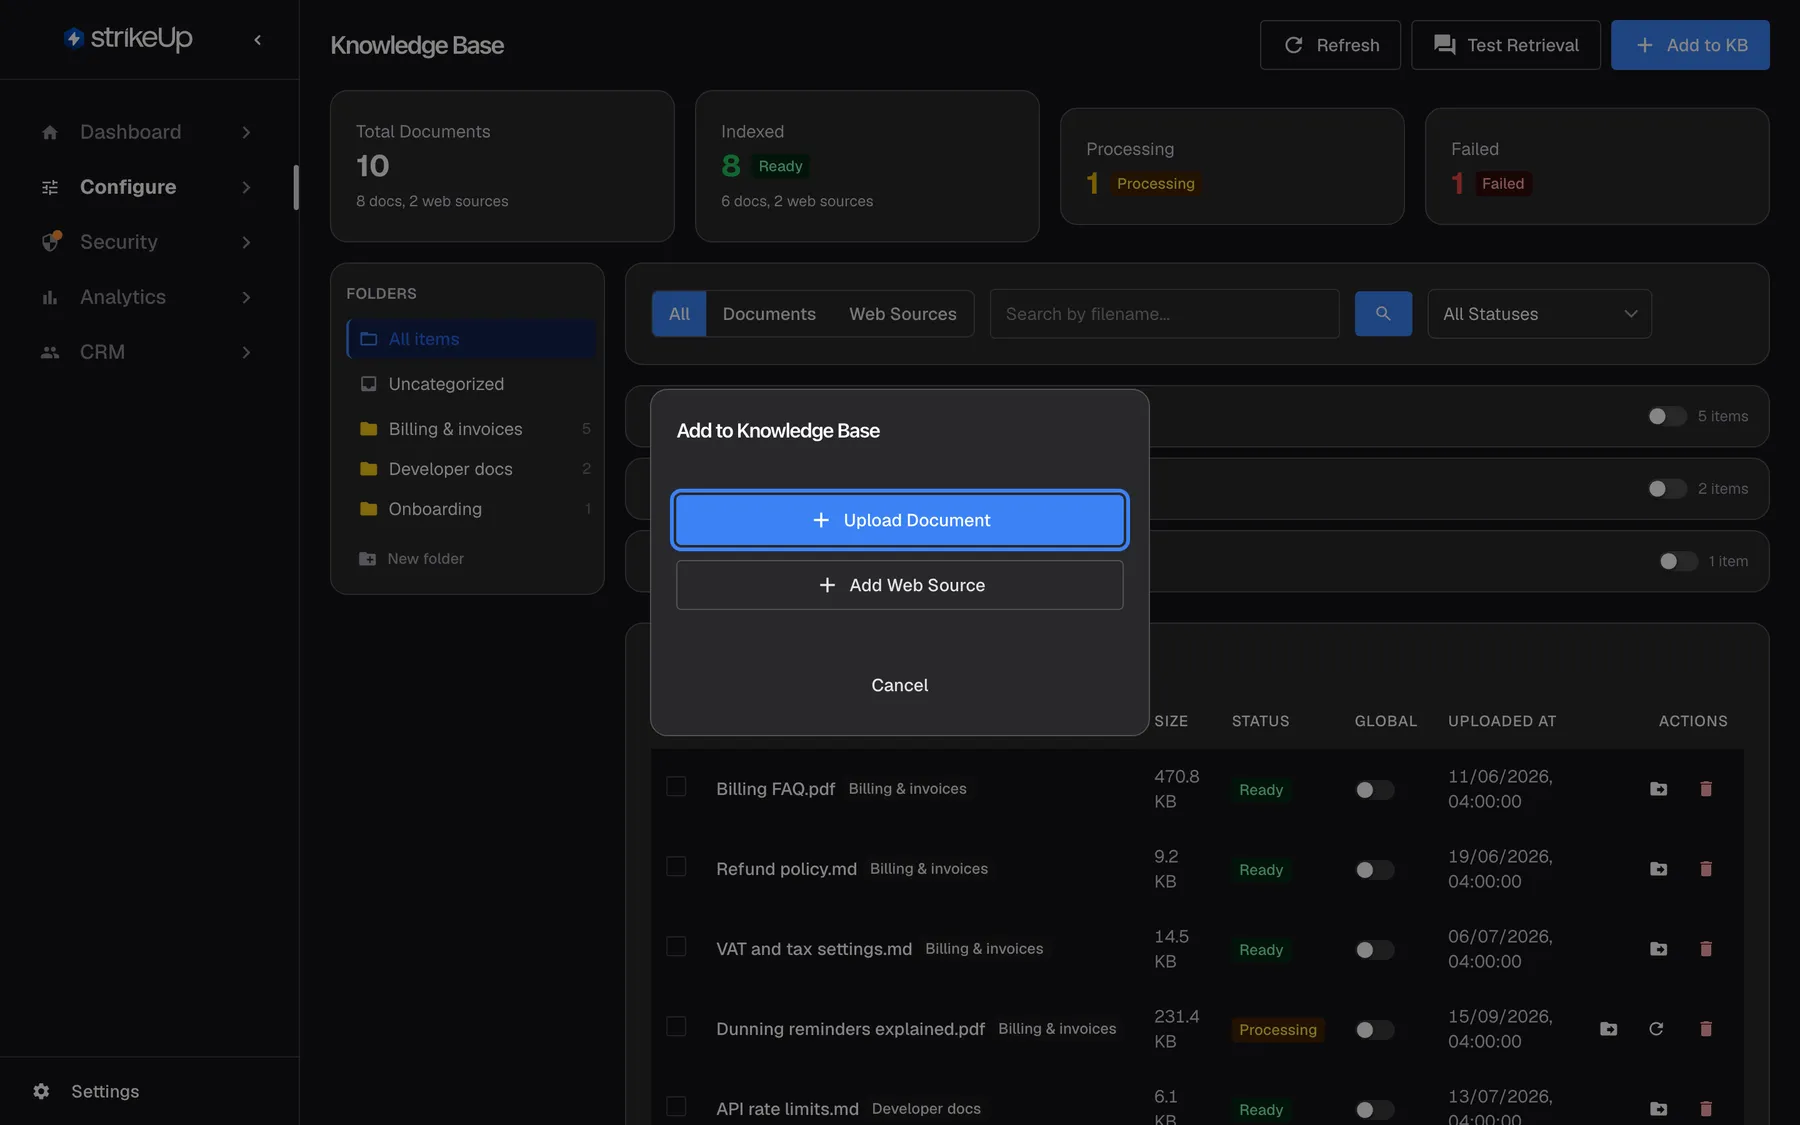The width and height of the screenshot is (1800, 1125).
Task: Open the All Statuses dropdown
Action: (1539, 314)
